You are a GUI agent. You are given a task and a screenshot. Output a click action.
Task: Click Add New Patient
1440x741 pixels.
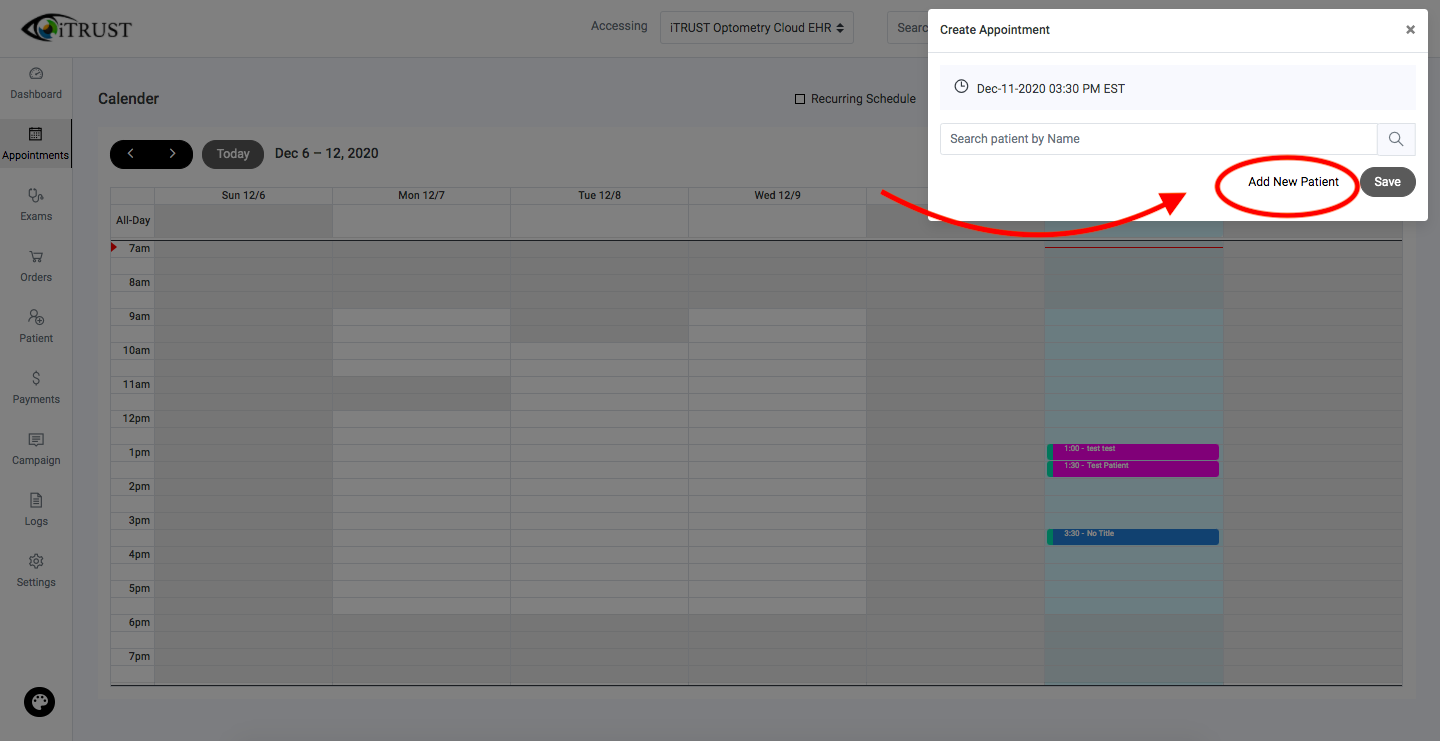[1293, 182]
